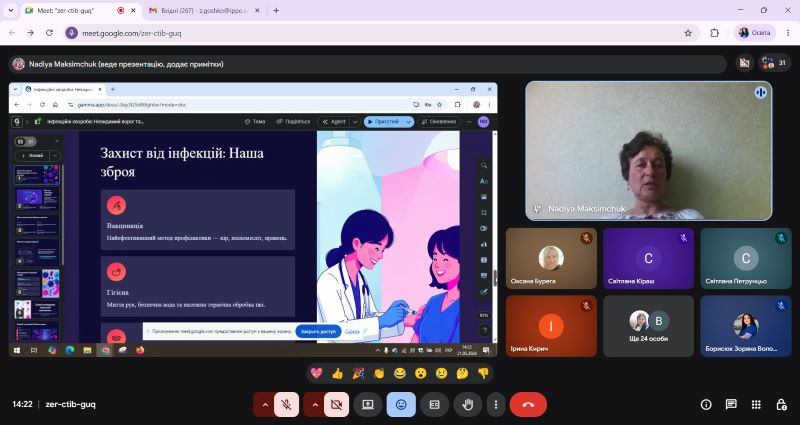Open Chrome three-dot menu
The image size is (800, 425).
[x=788, y=33]
